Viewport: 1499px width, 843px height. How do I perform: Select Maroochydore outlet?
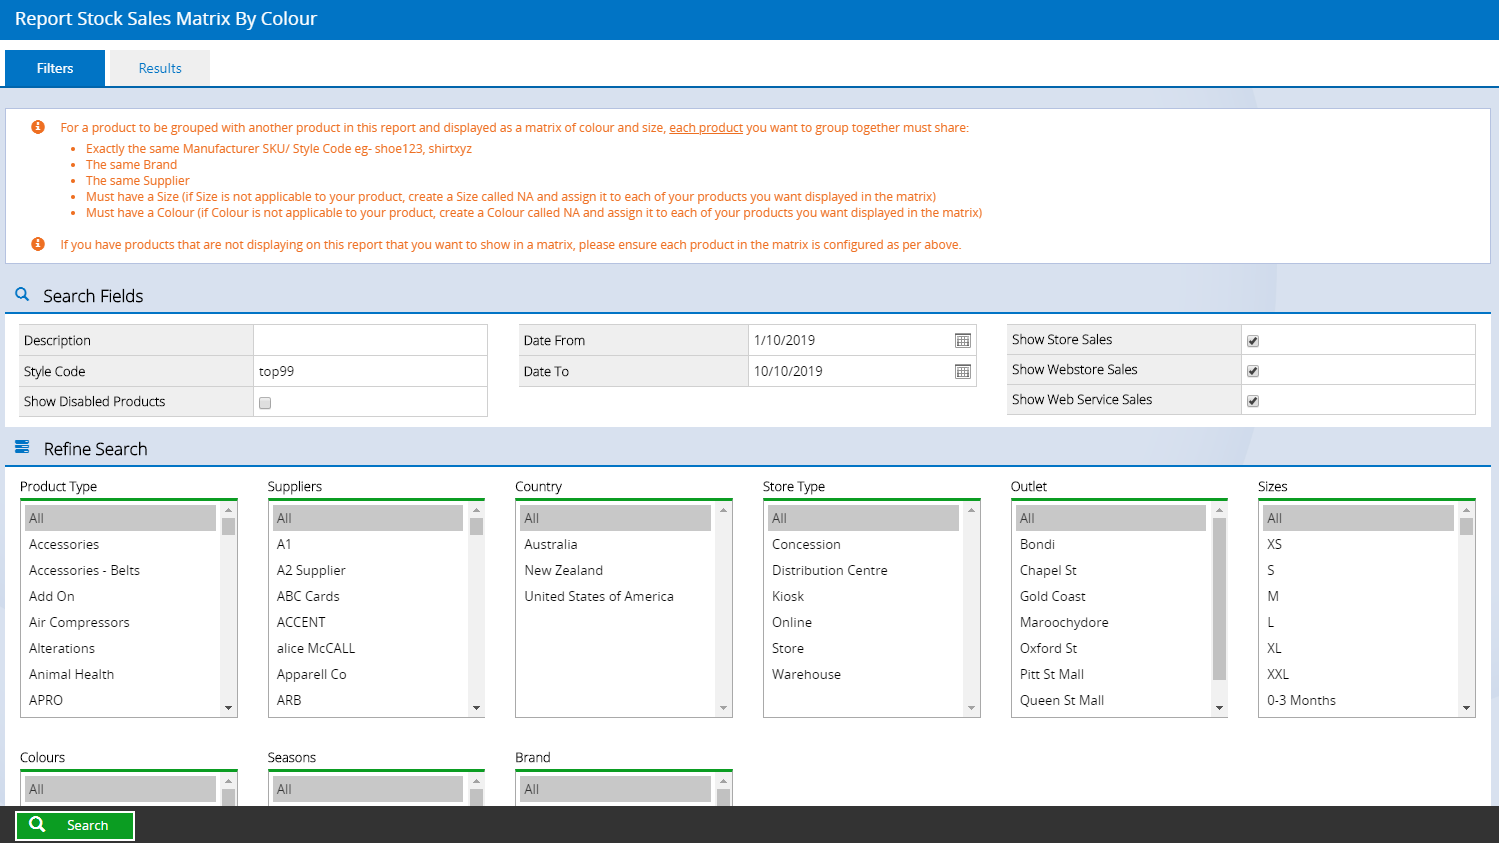point(1110,622)
